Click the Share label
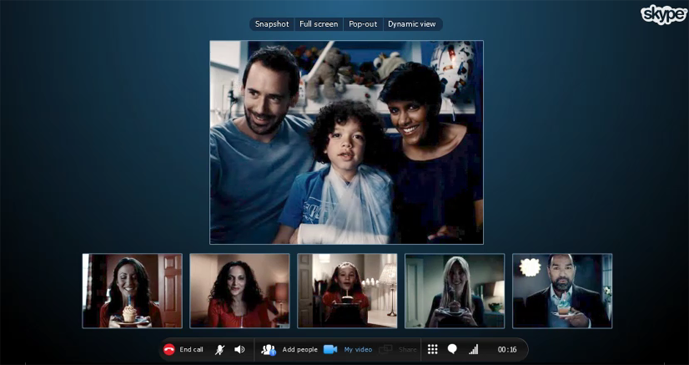This screenshot has width=689, height=365. pos(407,350)
